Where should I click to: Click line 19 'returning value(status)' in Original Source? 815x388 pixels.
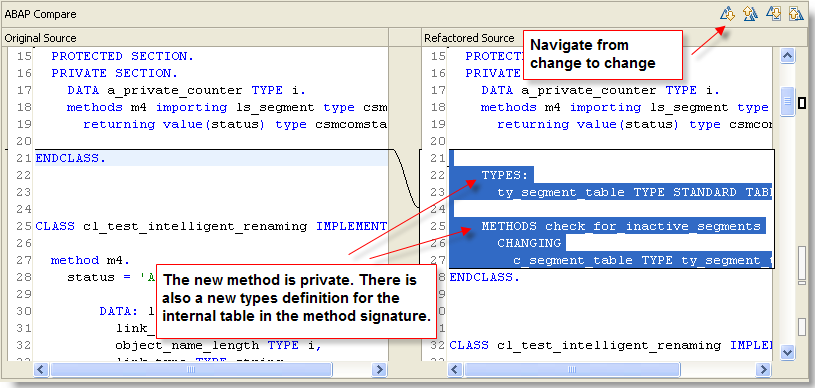pos(175,125)
